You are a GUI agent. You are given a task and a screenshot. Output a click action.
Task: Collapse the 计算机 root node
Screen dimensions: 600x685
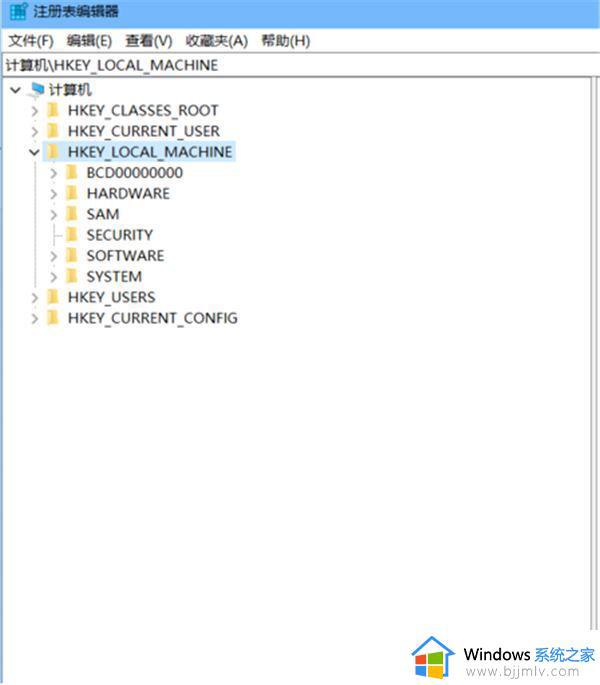[x=16, y=90]
